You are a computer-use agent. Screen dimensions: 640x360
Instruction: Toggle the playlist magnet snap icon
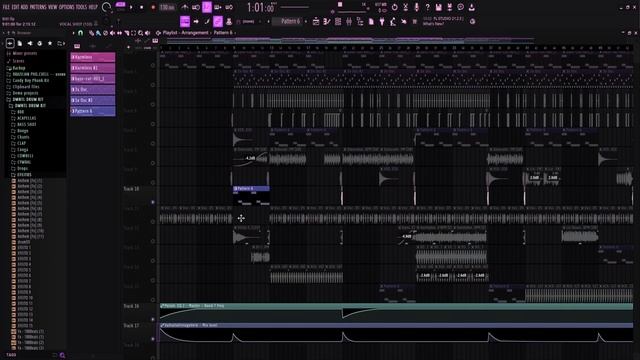(80, 33)
